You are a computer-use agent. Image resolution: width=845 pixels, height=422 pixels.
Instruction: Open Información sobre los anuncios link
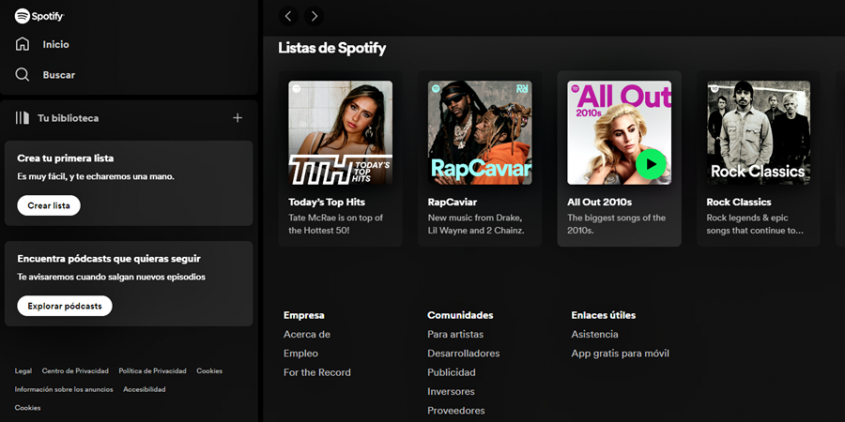tap(64, 389)
